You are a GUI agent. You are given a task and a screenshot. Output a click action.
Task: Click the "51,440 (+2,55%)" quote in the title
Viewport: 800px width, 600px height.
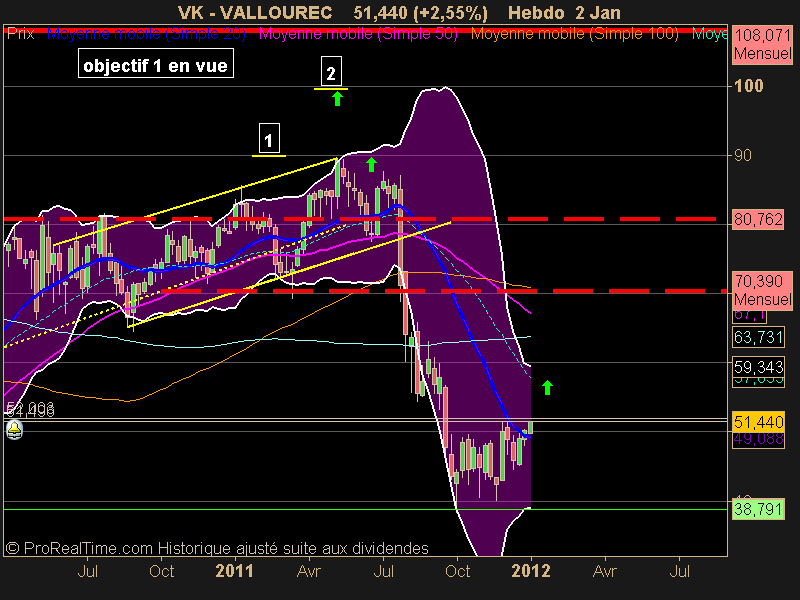tap(420, 12)
